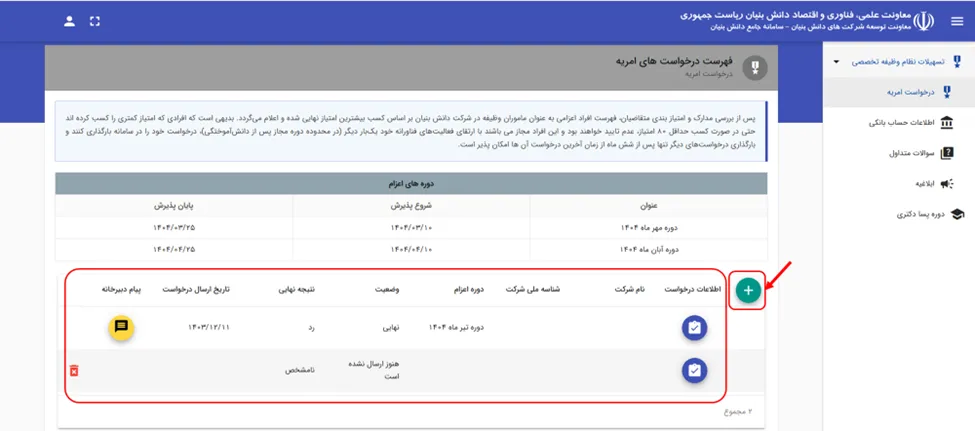
Task: Click the دوره تیر ماه ۱۴۰۴ cell
Action: click(x=456, y=327)
